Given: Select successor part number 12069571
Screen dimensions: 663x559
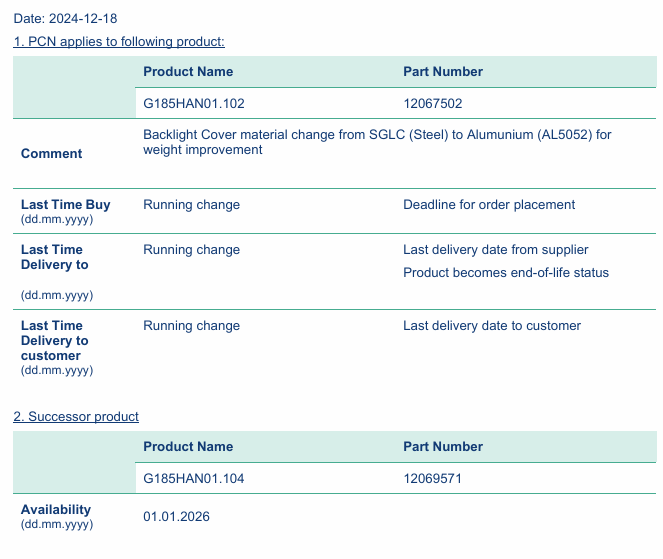Looking at the screenshot, I should 432,479.
